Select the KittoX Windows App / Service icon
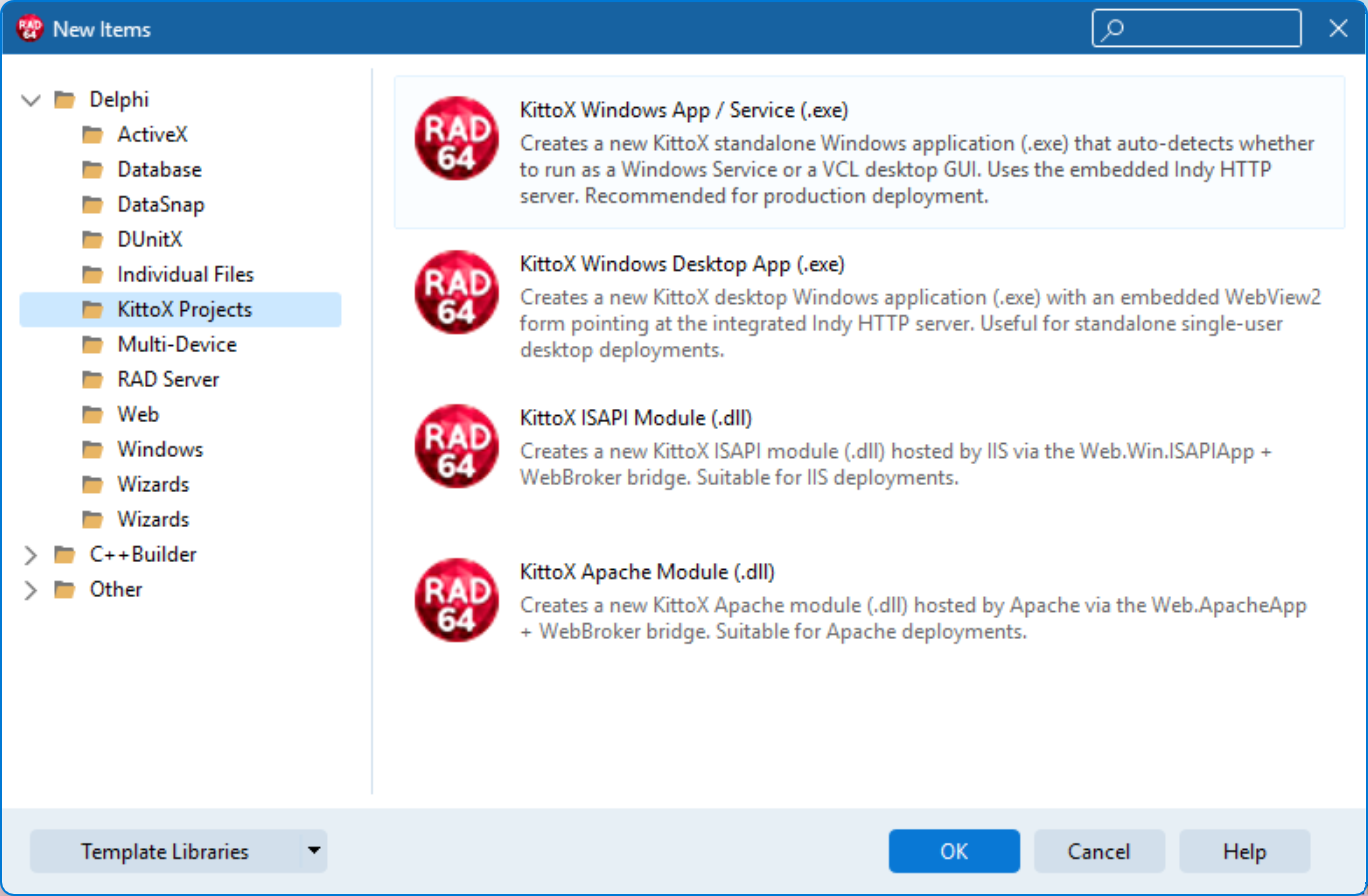The width and height of the screenshot is (1368, 896). point(456,138)
